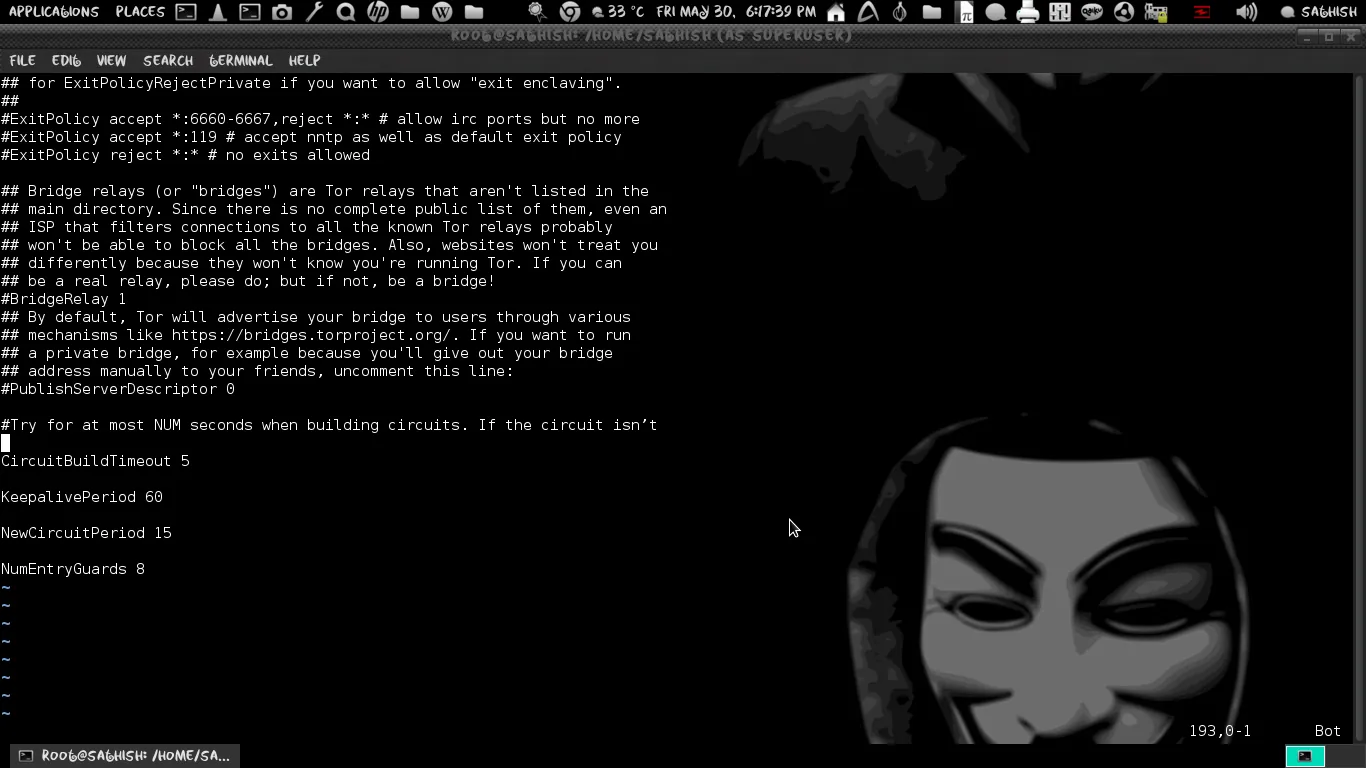Open the home folder house icon
The image size is (1366, 768).
click(x=836, y=12)
